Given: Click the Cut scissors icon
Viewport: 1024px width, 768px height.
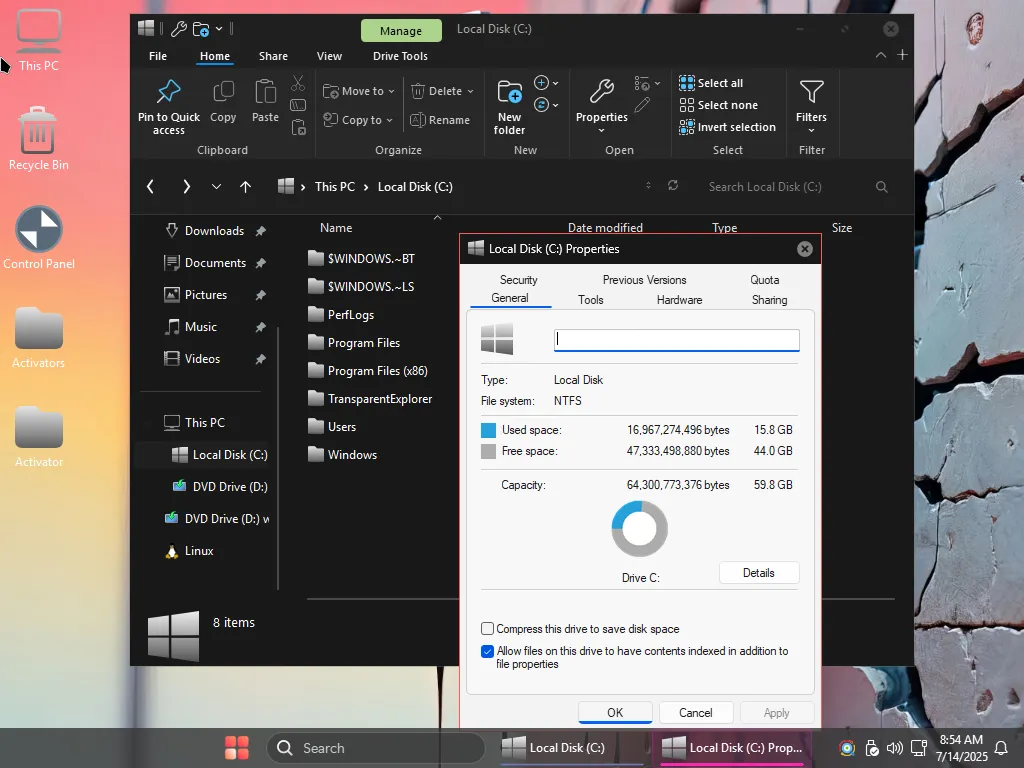Looking at the screenshot, I should pyautogui.click(x=298, y=83).
